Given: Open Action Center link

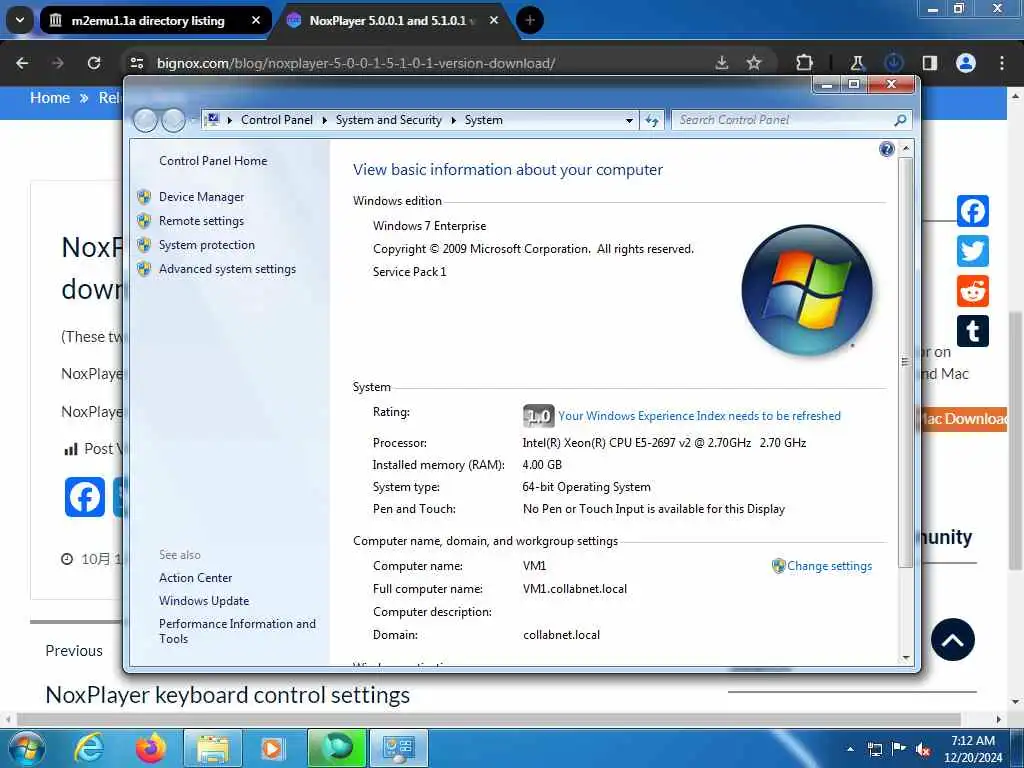Looking at the screenshot, I should [195, 578].
